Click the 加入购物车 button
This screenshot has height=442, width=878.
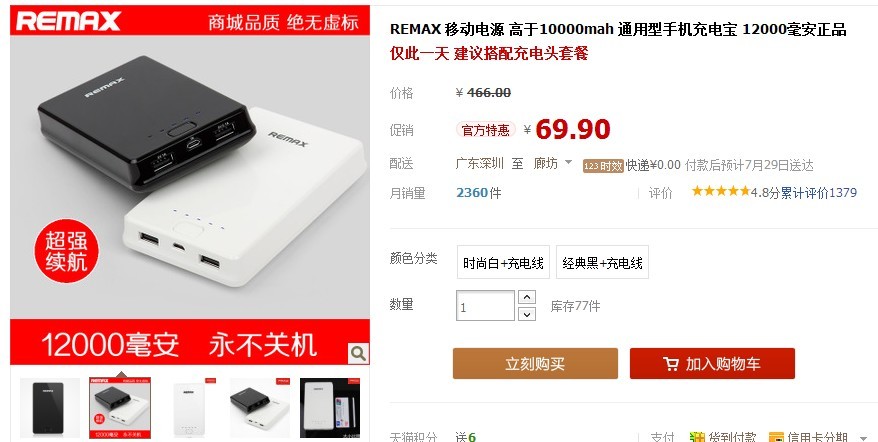click(x=712, y=364)
